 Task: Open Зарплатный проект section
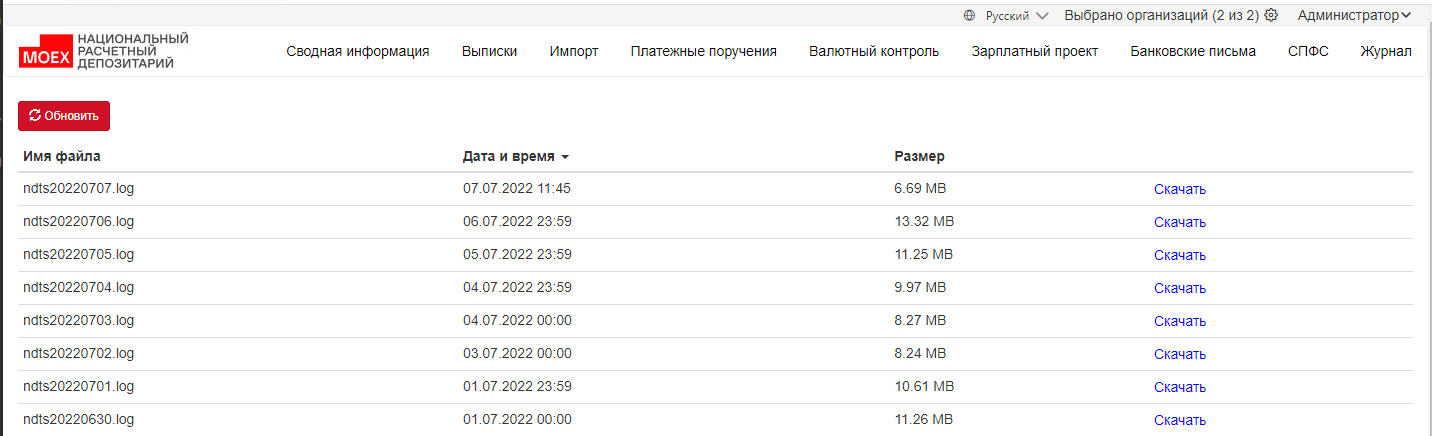coord(1035,51)
